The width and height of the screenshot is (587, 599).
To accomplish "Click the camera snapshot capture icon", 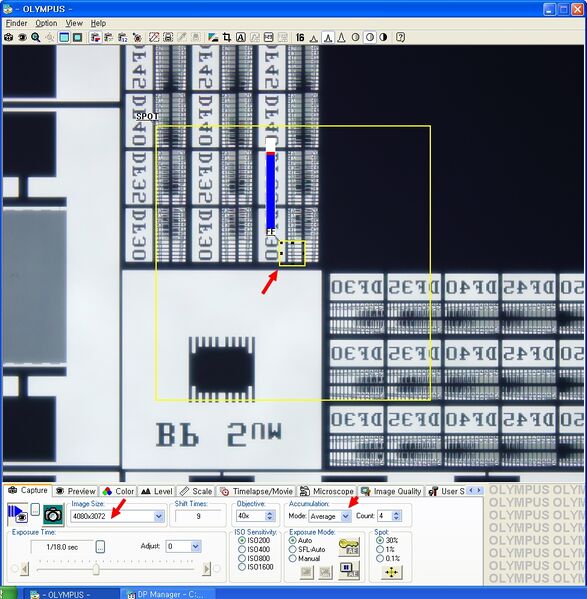I will 53,515.
